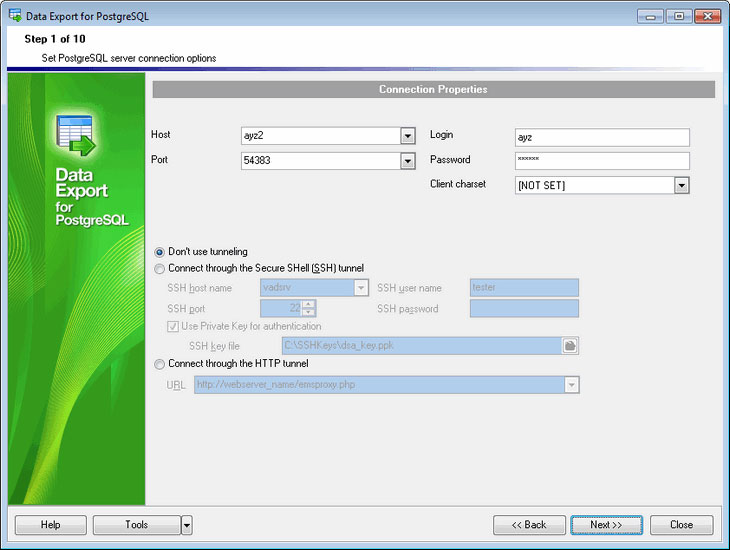Go to the Next step
The width and height of the screenshot is (730, 550).
tap(606, 525)
